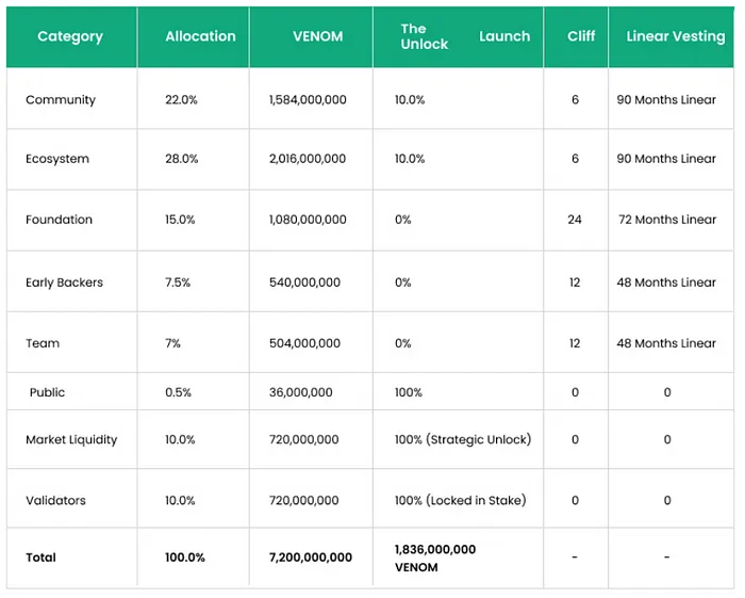Click Ecosystem's '90 Months Linear' vesting

point(666,159)
